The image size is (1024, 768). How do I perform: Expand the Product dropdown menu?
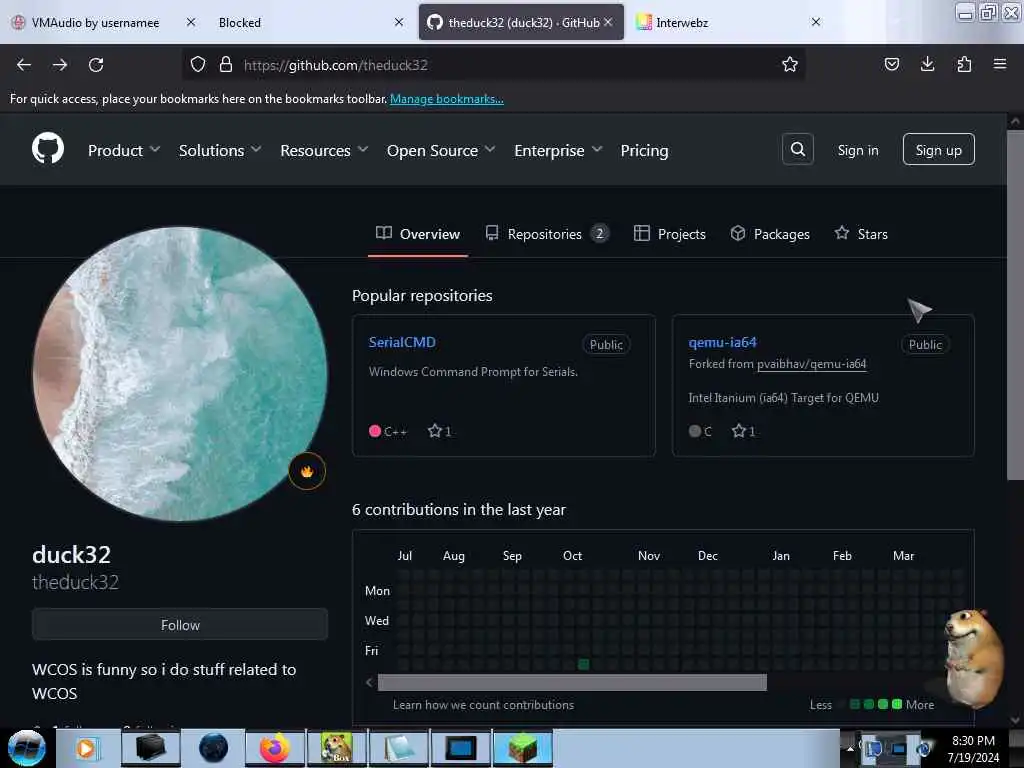coord(124,150)
